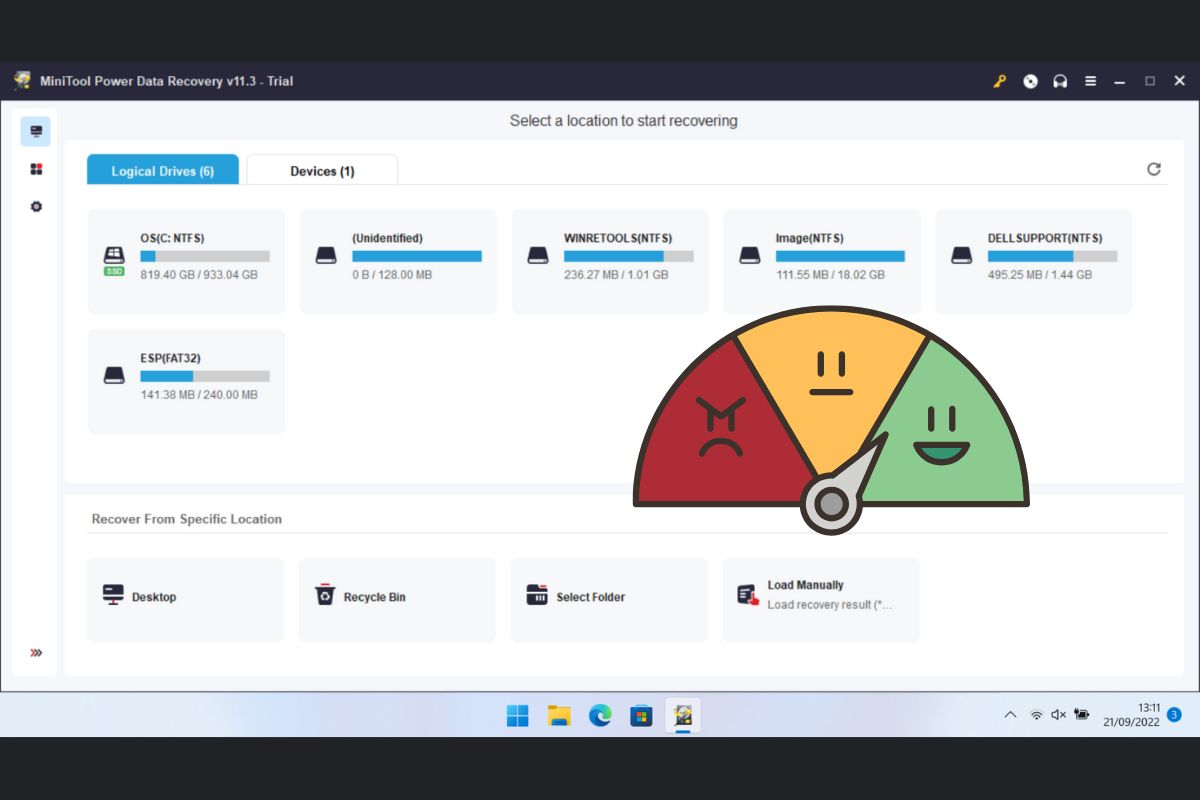This screenshot has height=800, width=1200.
Task: Open the hamburger menu in title bar
Action: (x=1090, y=81)
